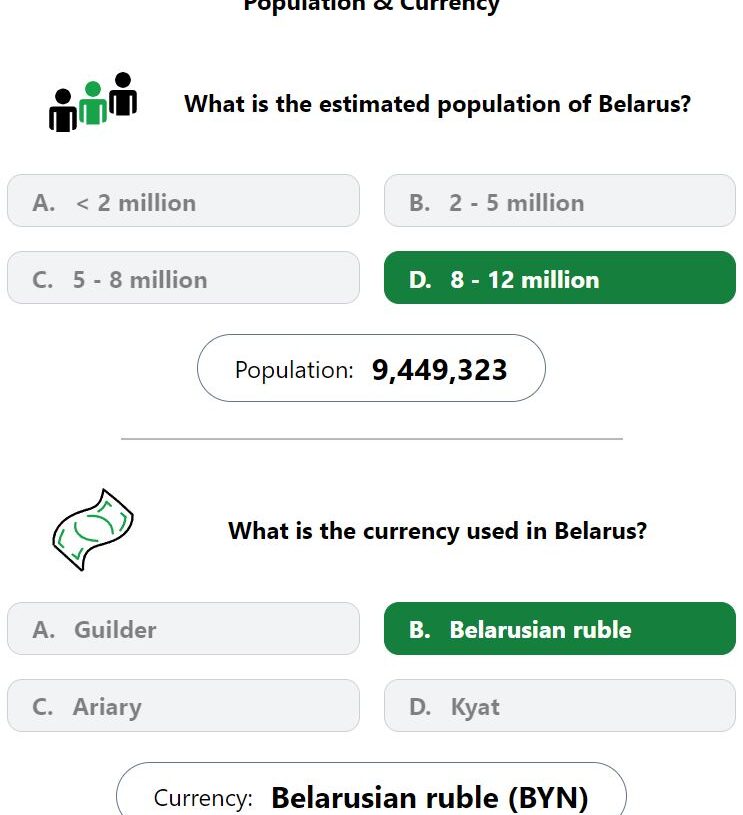Click the Belarus population question text
Screen dimensions: 743x815
coord(438,104)
